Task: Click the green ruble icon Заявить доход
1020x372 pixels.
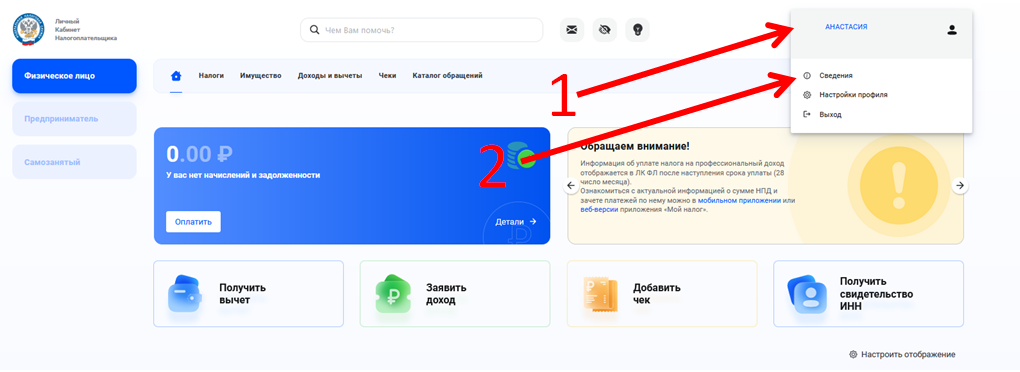Action: click(393, 295)
